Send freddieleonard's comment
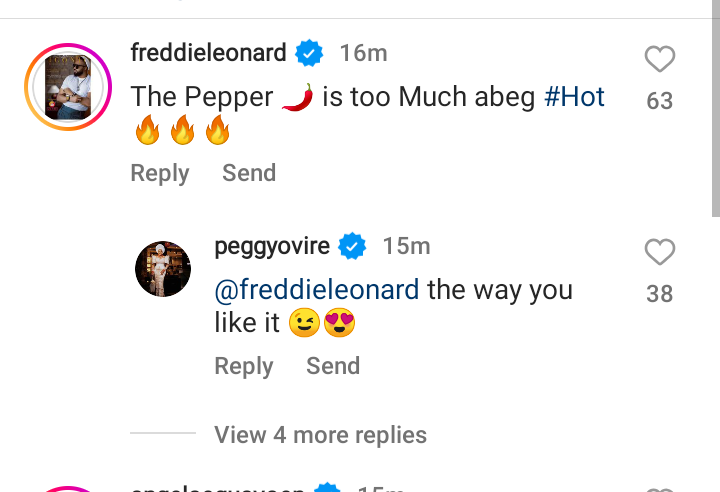Viewport: 720px width, 492px height. point(249,173)
